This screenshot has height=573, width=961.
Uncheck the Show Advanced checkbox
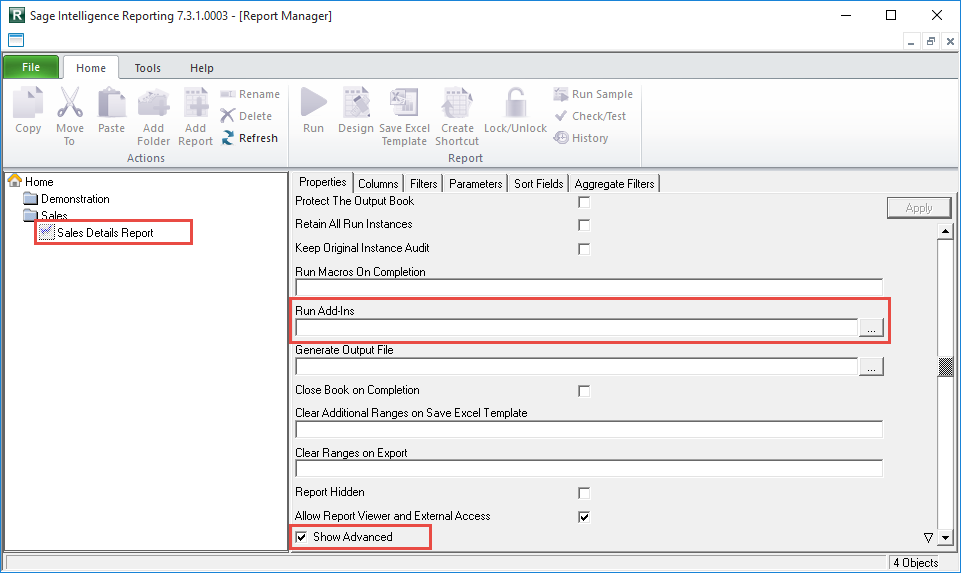301,537
